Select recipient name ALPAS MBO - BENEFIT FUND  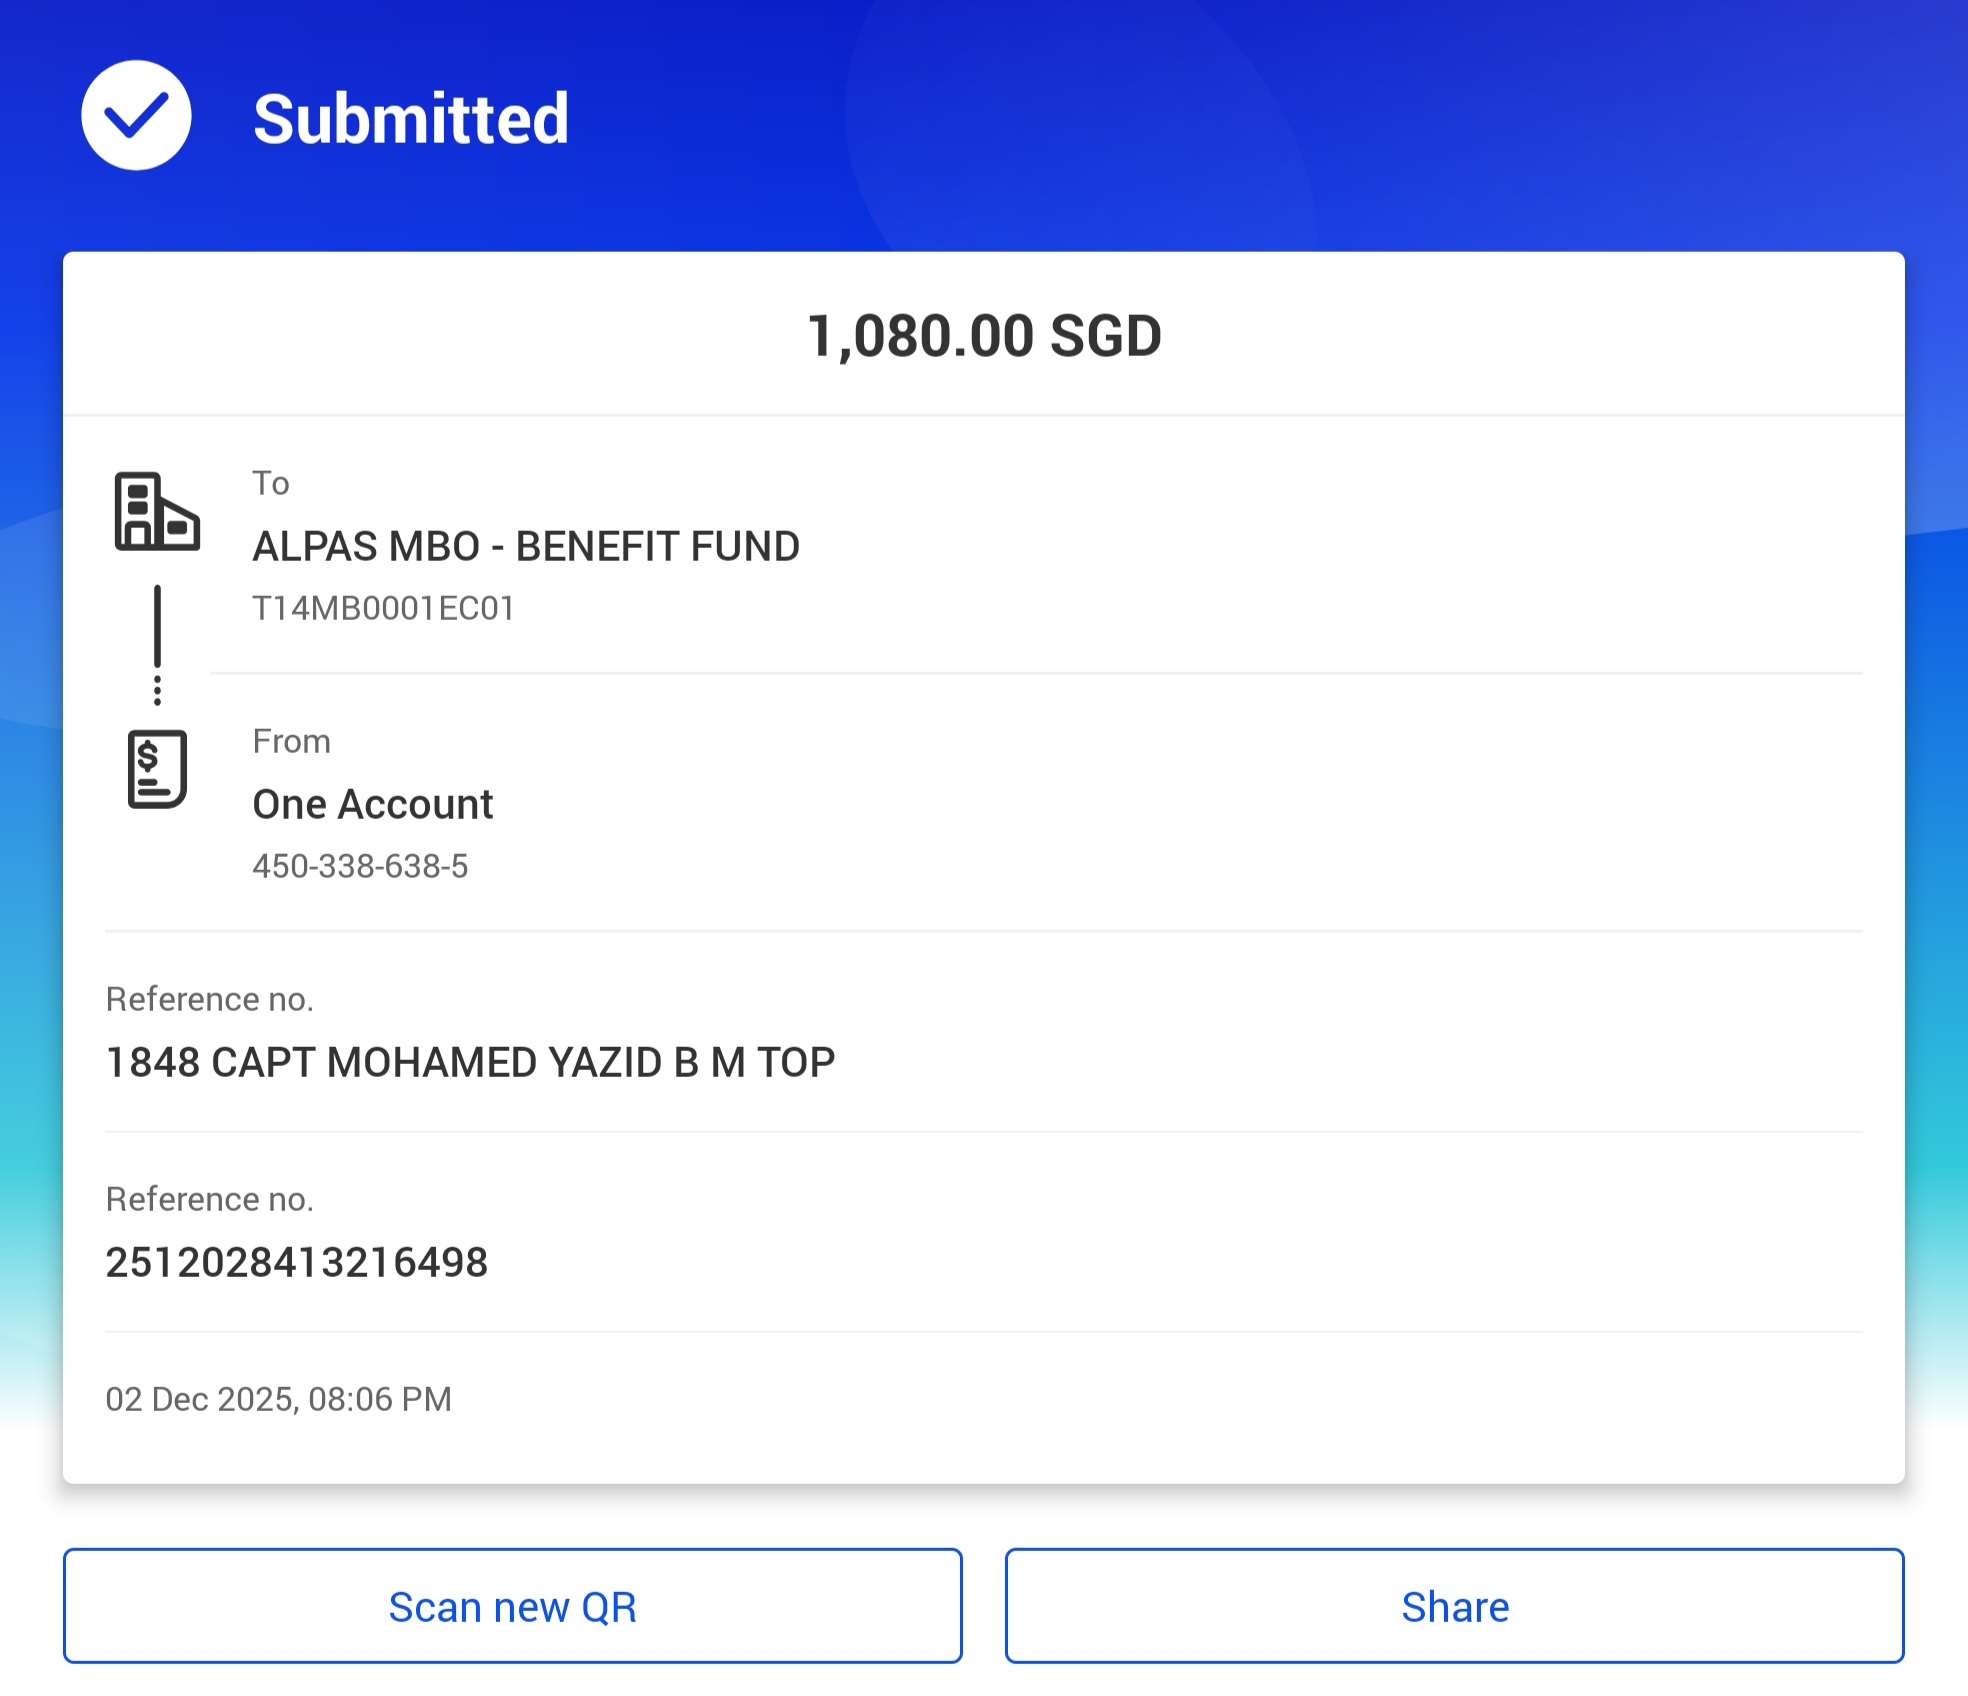(526, 547)
